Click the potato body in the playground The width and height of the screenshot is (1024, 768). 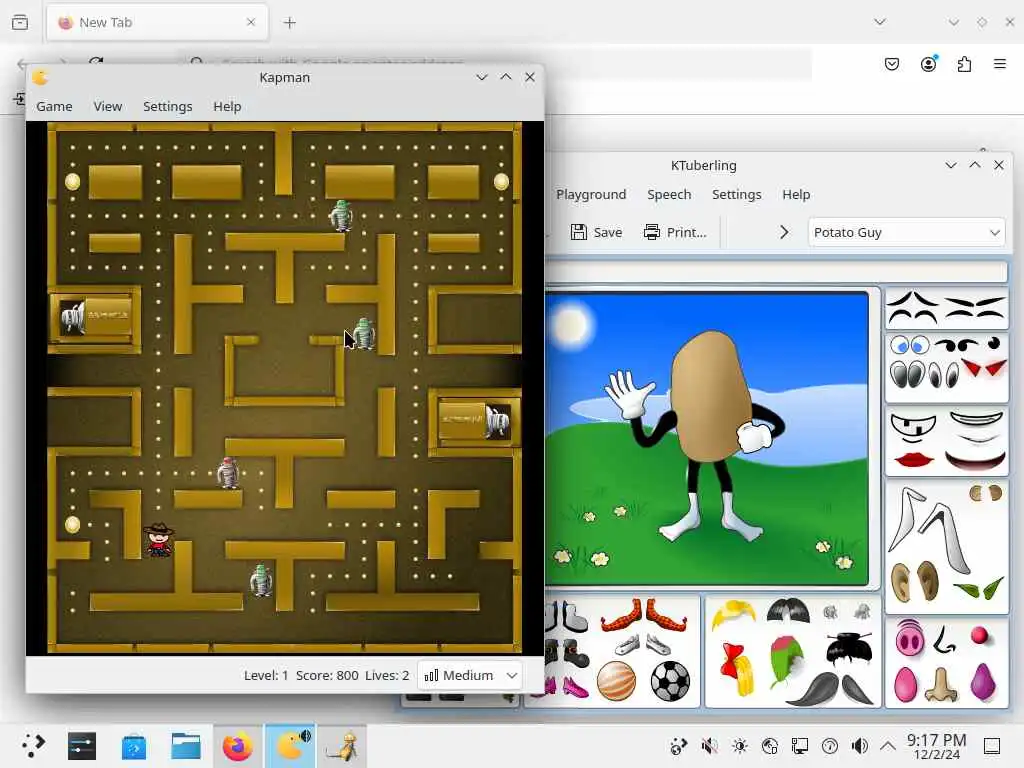click(x=710, y=396)
